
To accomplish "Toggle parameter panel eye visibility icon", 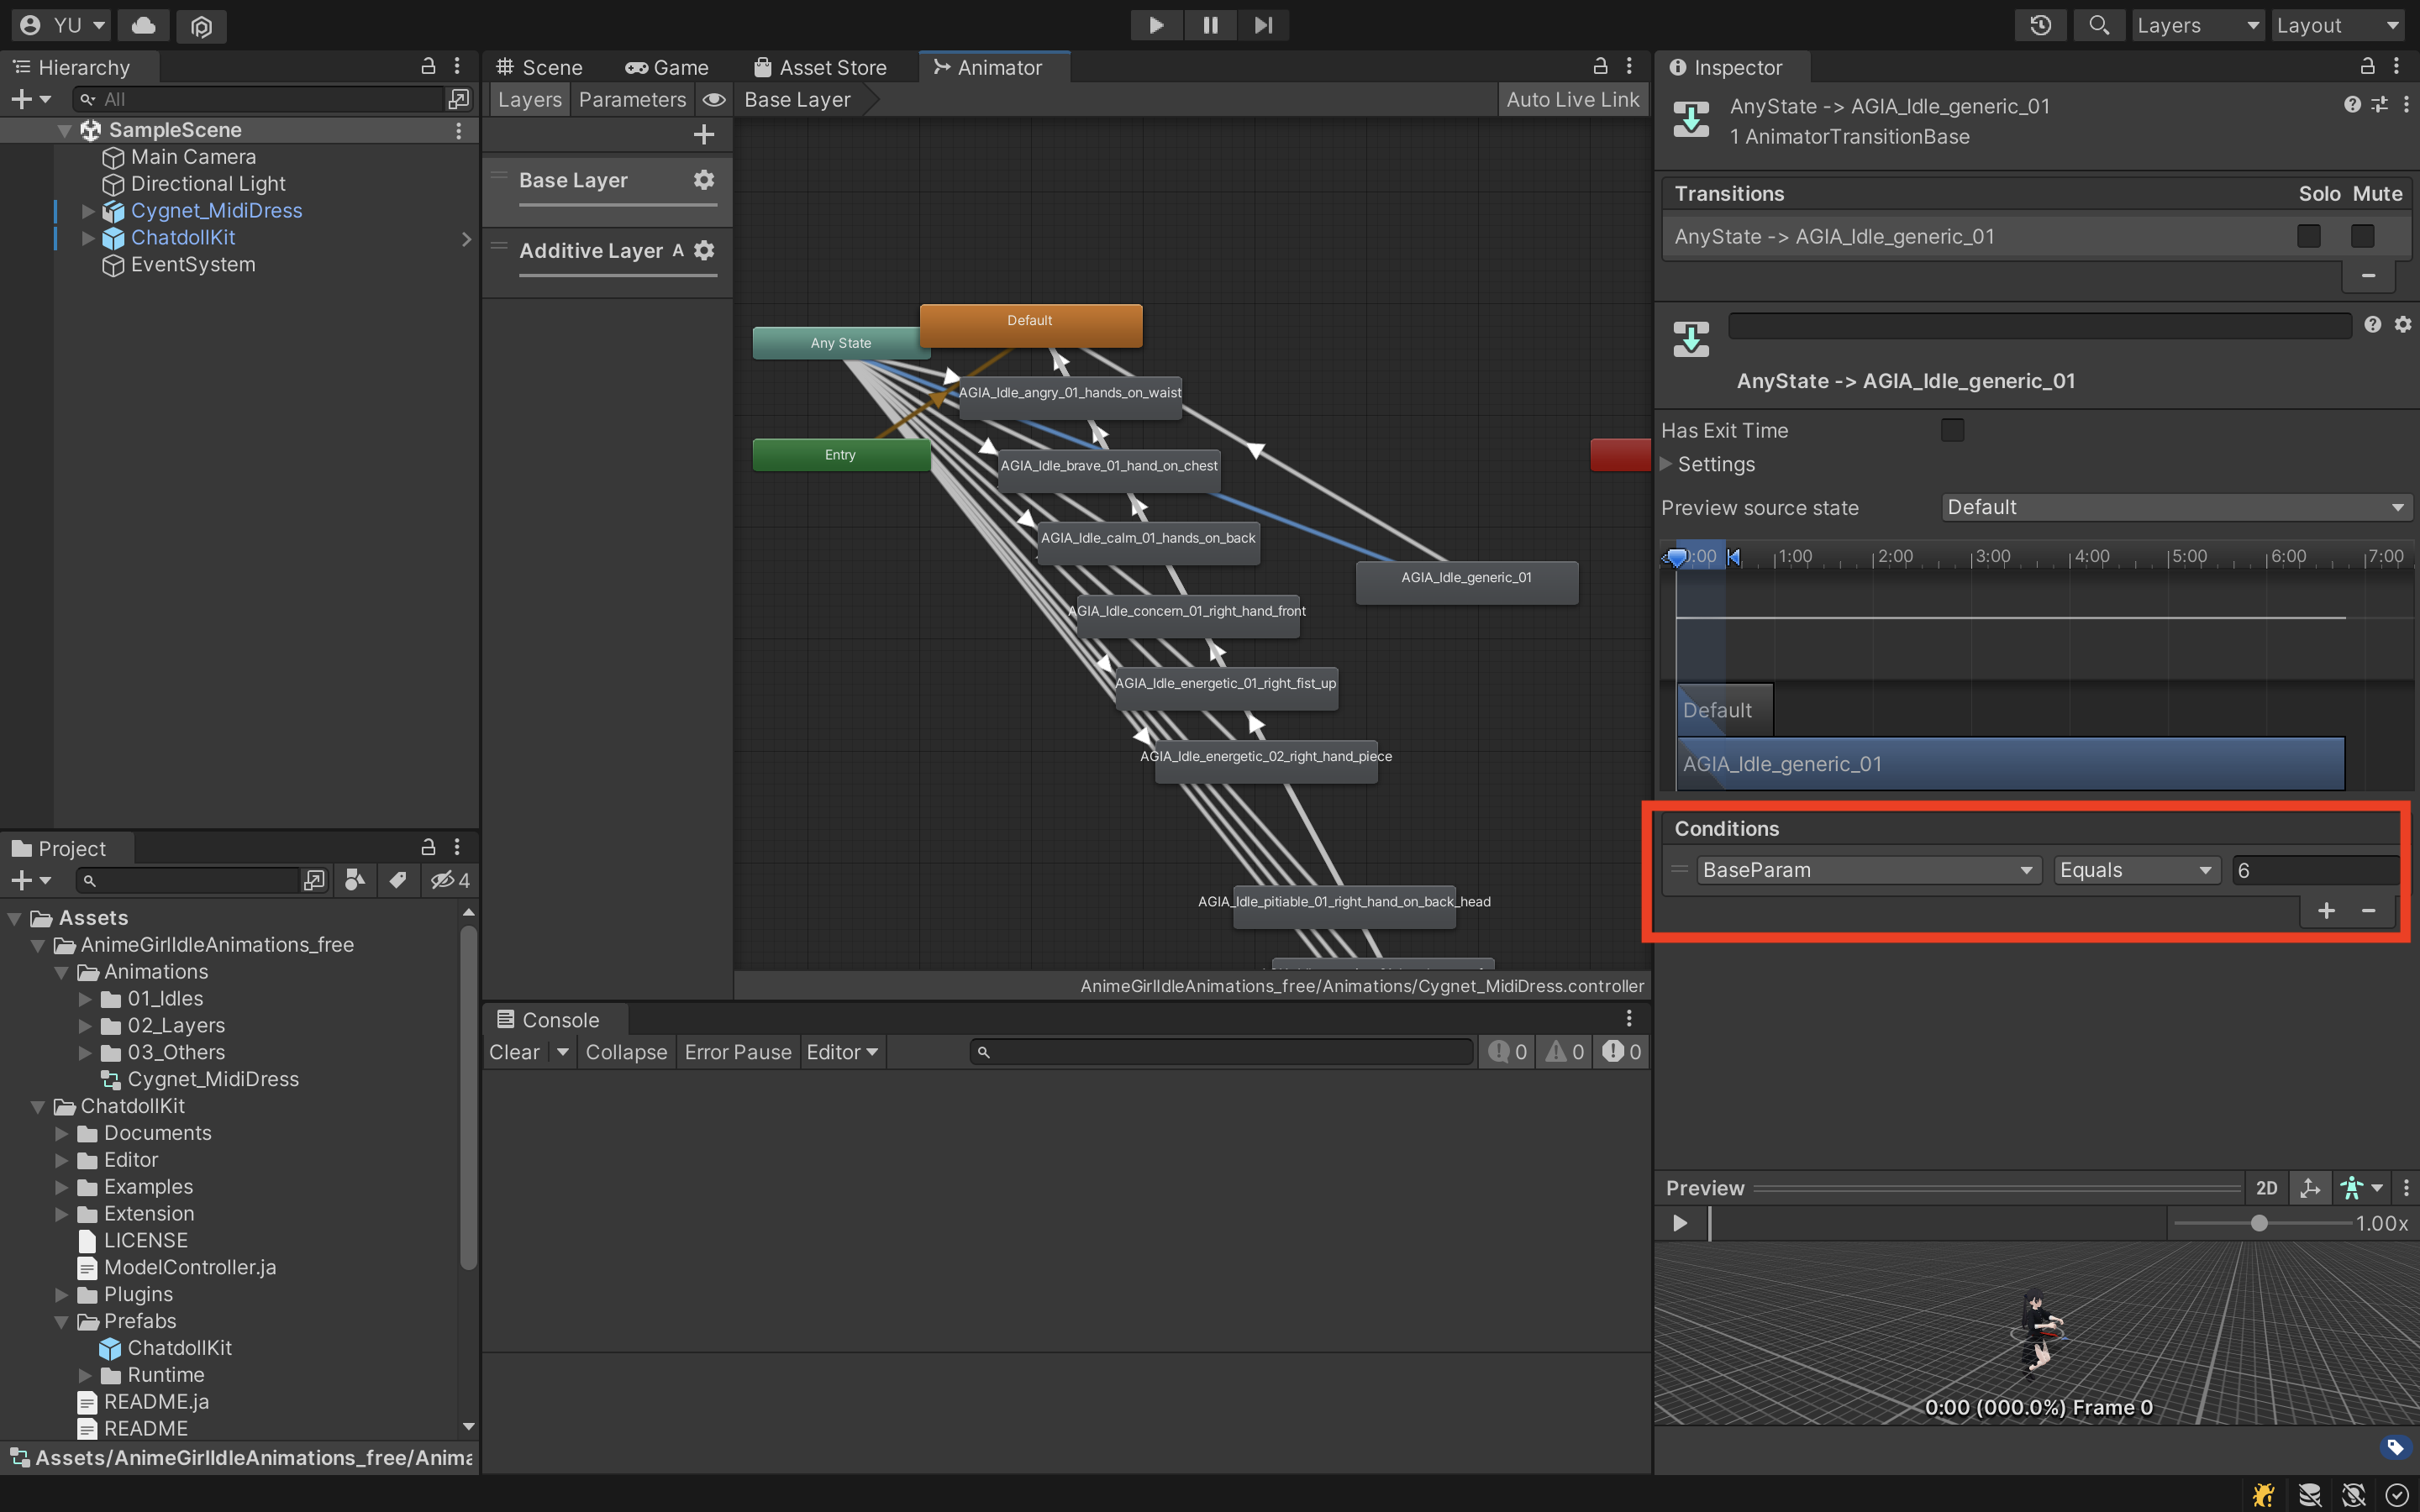I will click(x=713, y=100).
